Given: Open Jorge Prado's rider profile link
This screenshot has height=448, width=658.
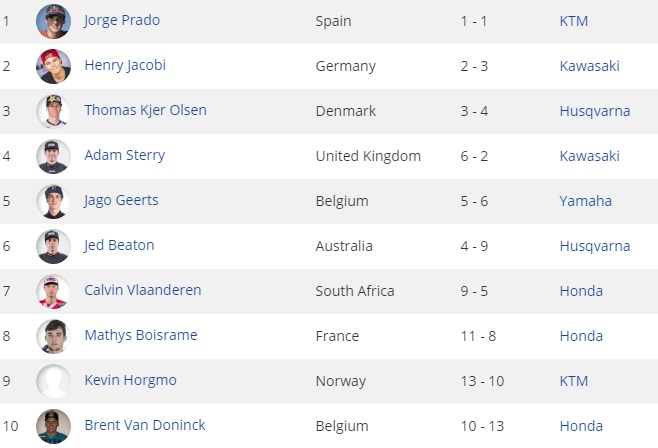Looking at the screenshot, I should 122,20.
